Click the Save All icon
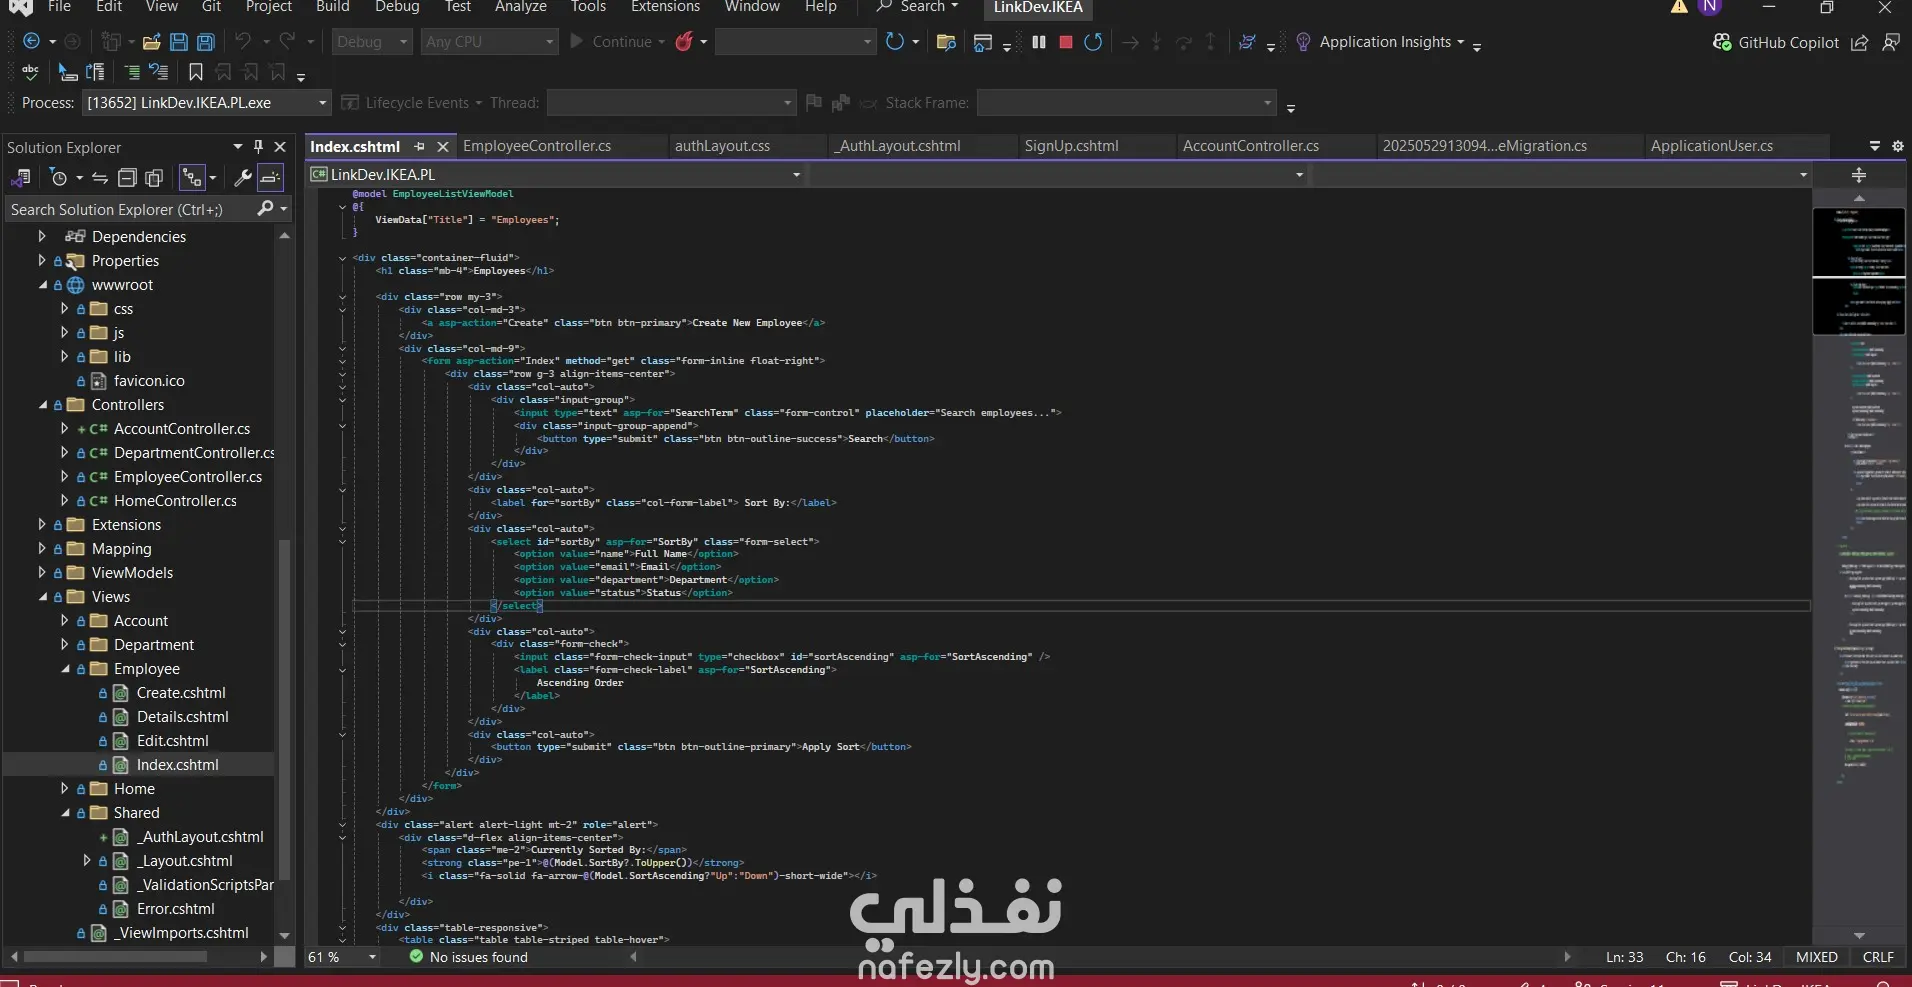Screen dimensions: 1912x987 tap(206, 42)
